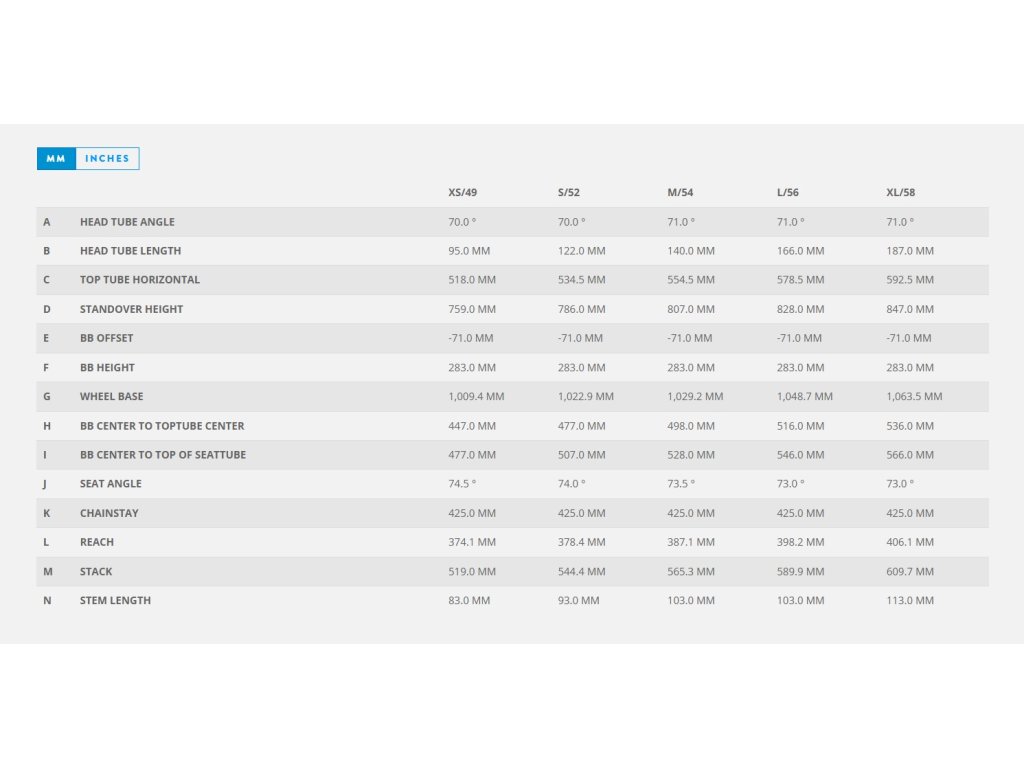Switch units to INCHES
1024x768 pixels.
(107, 159)
